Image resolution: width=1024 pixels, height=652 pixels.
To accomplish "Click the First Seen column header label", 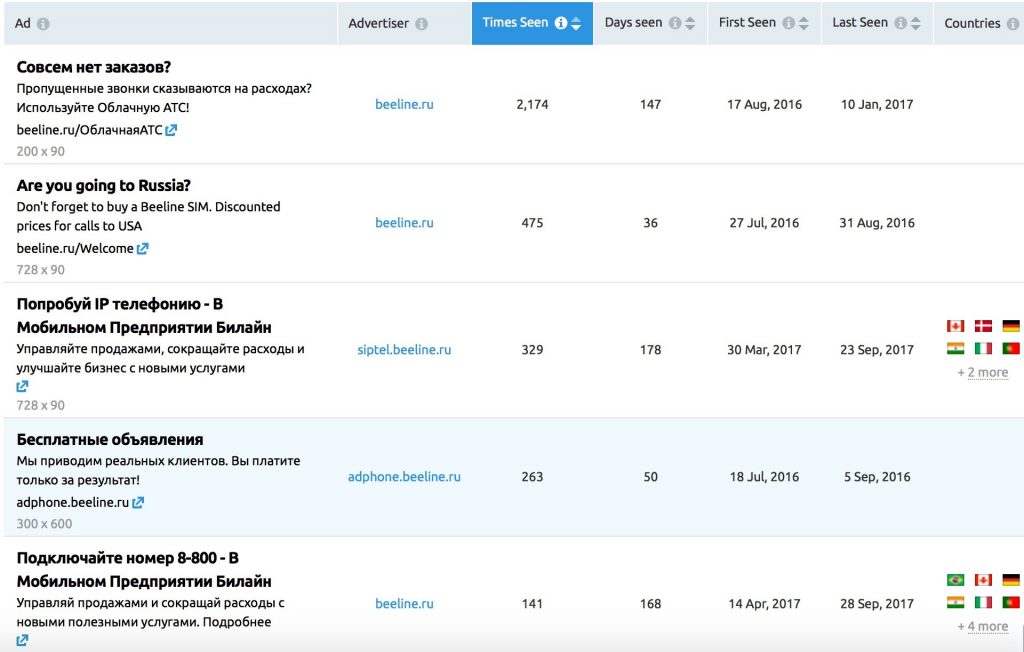I will point(747,22).
